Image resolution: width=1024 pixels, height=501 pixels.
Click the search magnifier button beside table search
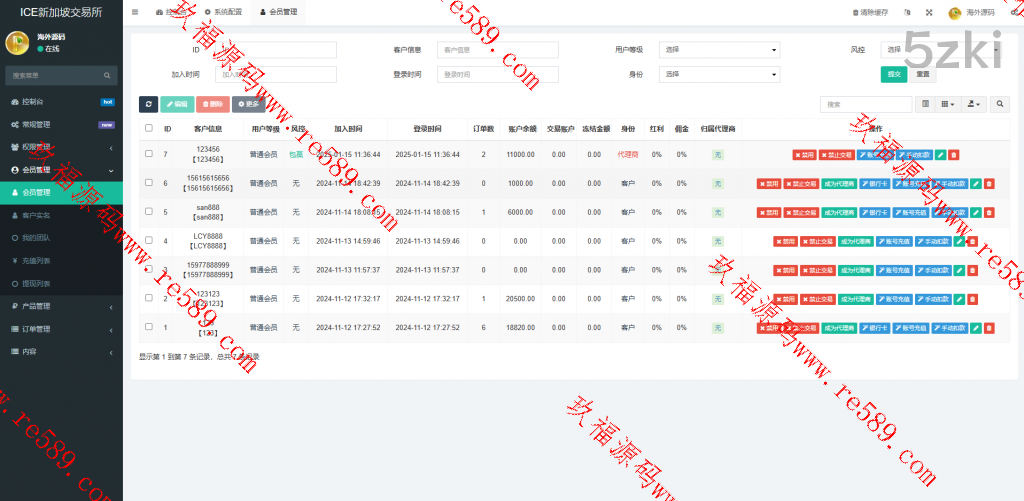(x=999, y=104)
